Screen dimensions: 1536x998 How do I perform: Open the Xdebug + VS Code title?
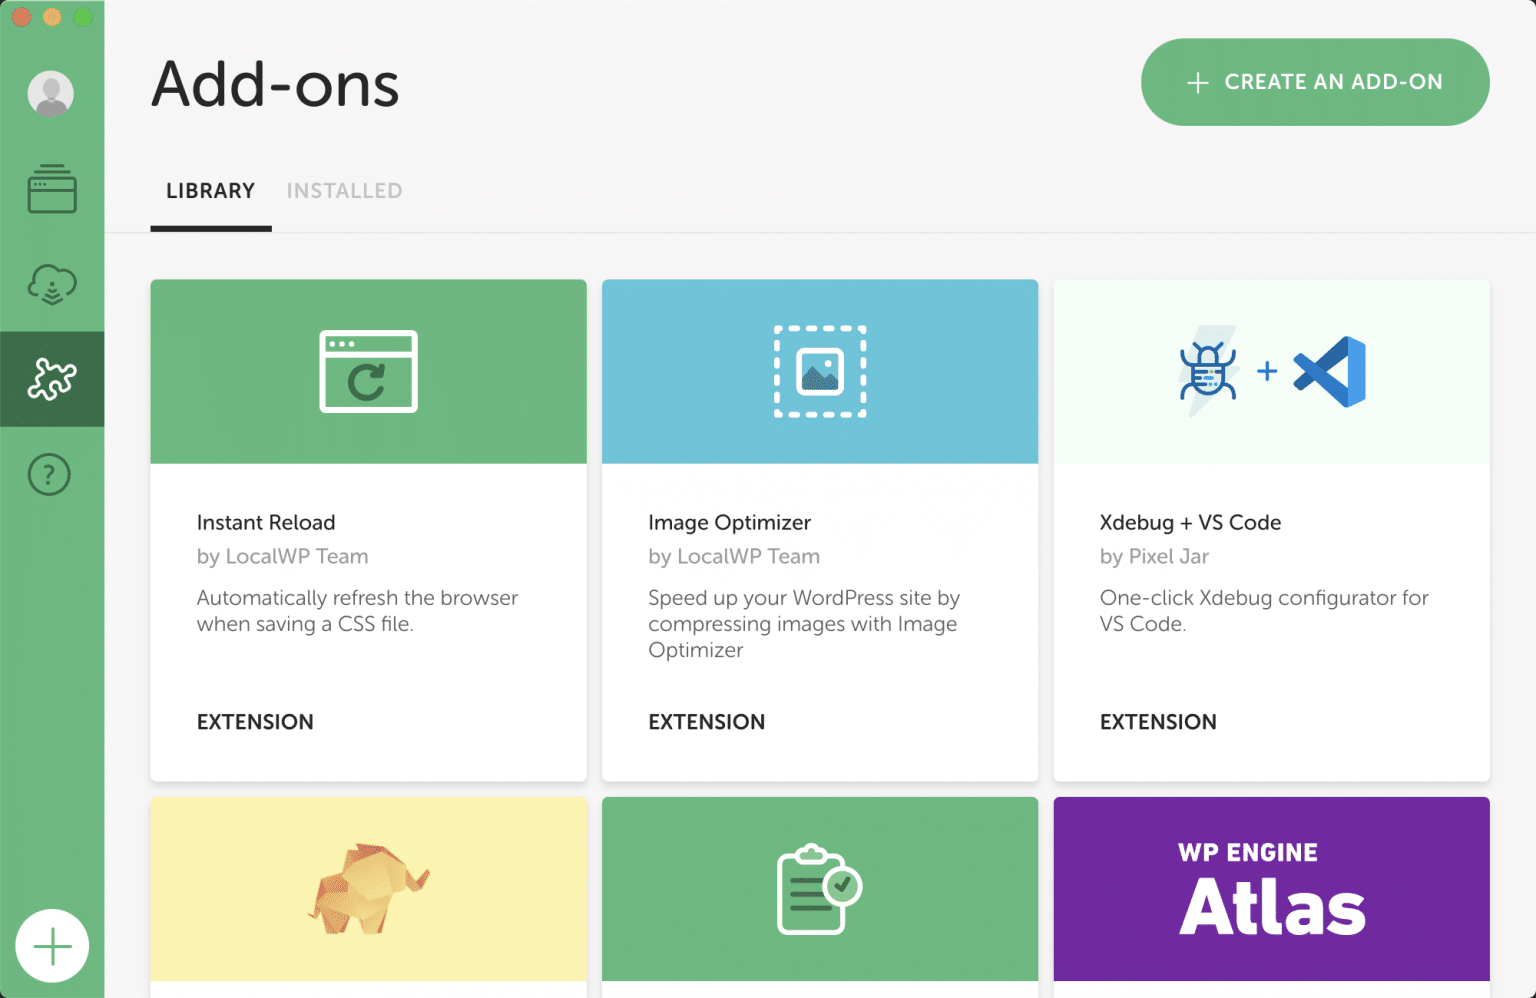tap(1190, 522)
